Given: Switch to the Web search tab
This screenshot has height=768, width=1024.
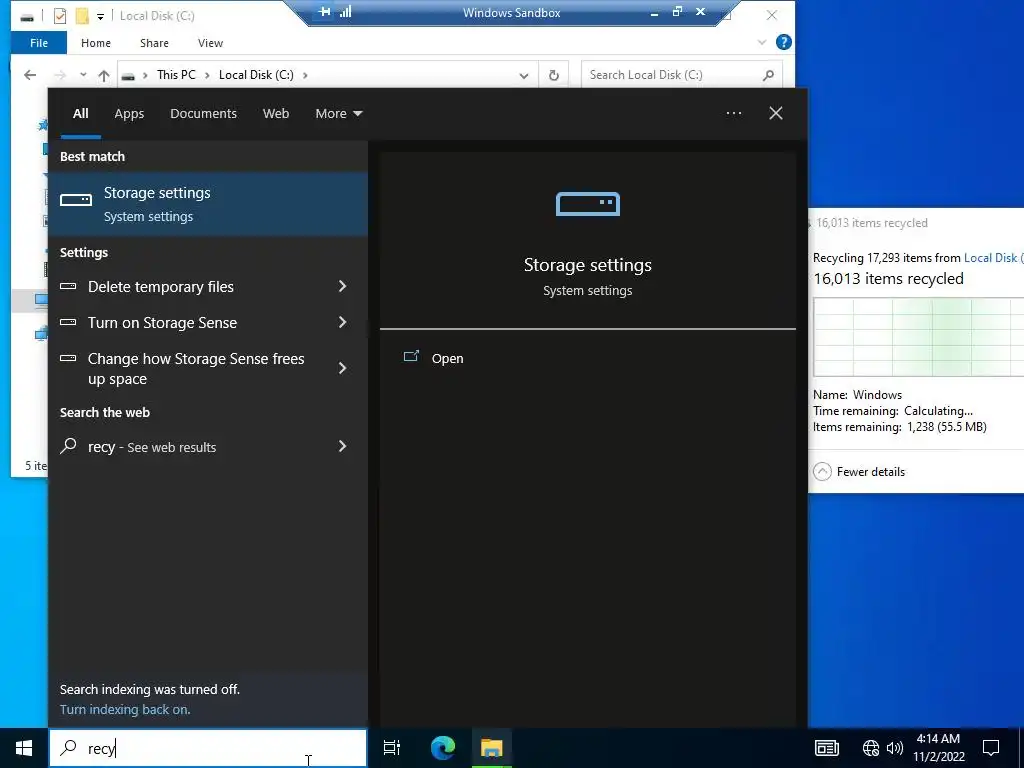Looking at the screenshot, I should [276, 114].
